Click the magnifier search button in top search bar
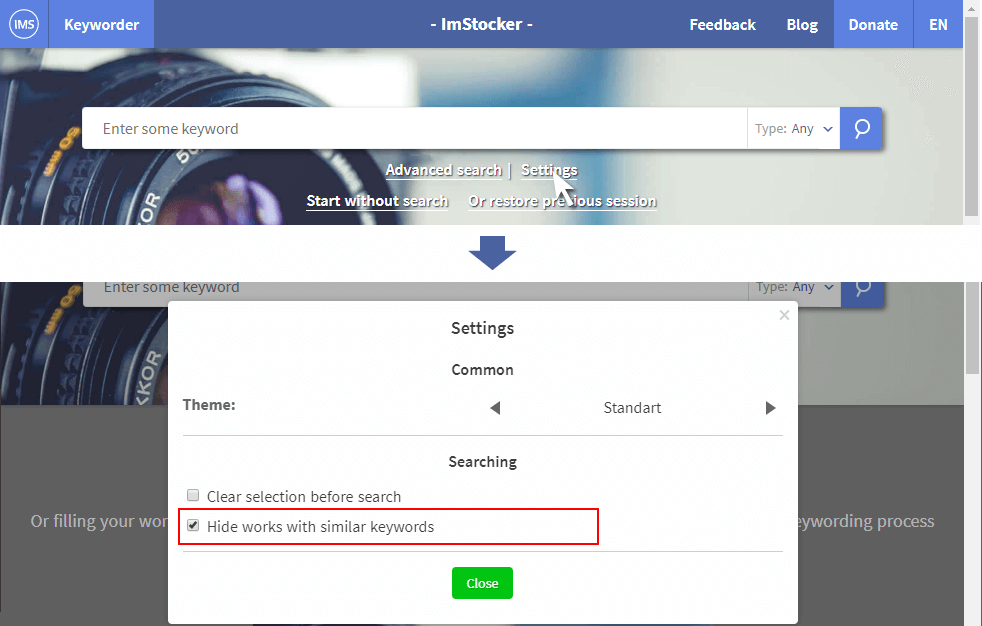 [x=861, y=128]
